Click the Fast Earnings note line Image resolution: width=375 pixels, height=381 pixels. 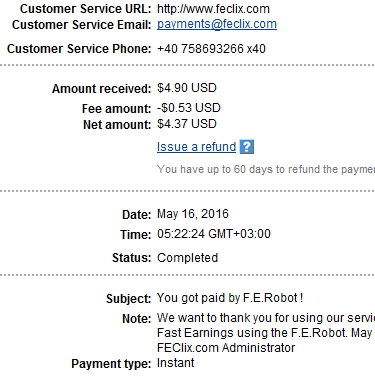265,333
